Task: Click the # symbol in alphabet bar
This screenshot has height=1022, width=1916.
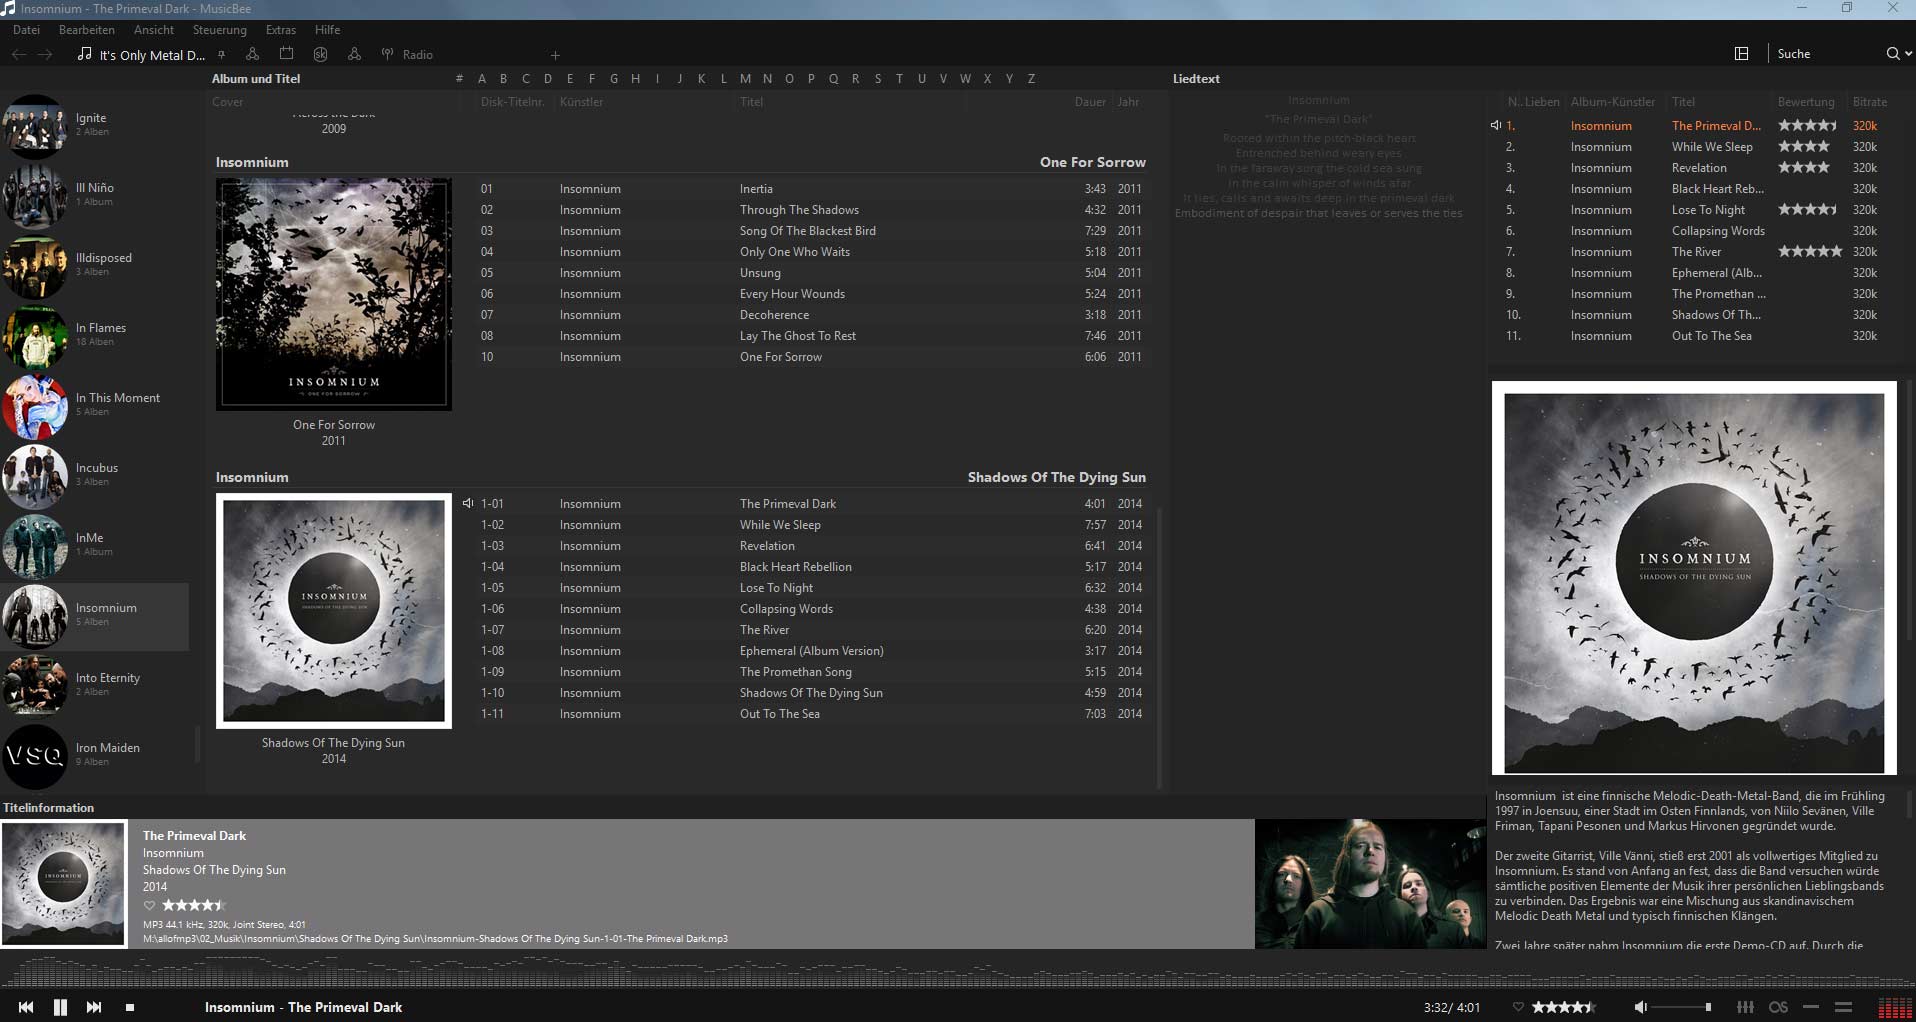Action: click(459, 78)
